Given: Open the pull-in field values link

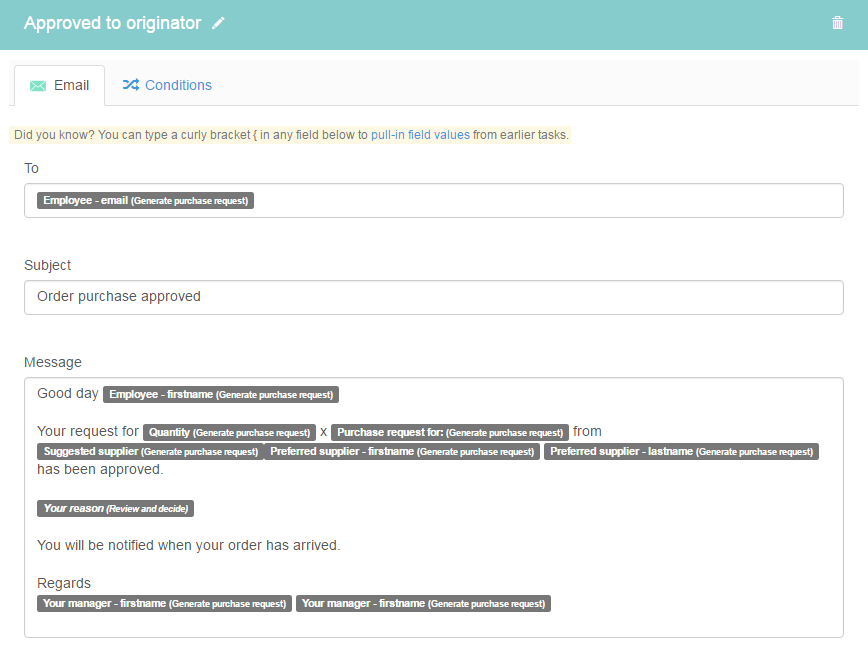Looking at the screenshot, I should coord(420,135).
